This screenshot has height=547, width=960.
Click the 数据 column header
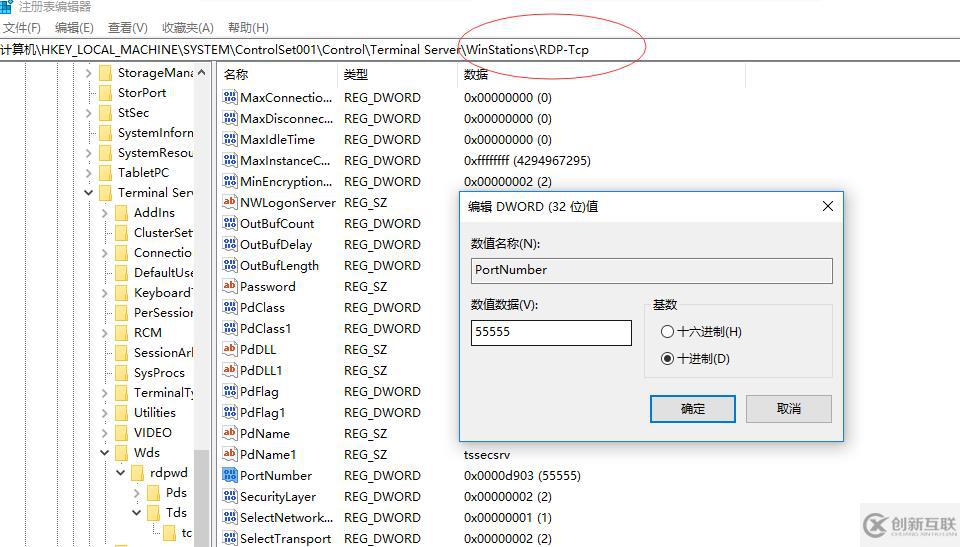[601, 75]
